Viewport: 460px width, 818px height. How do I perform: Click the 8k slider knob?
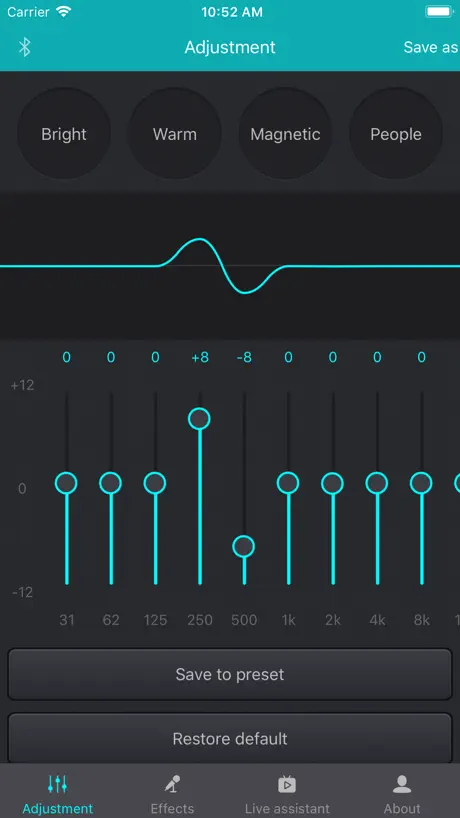421,483
